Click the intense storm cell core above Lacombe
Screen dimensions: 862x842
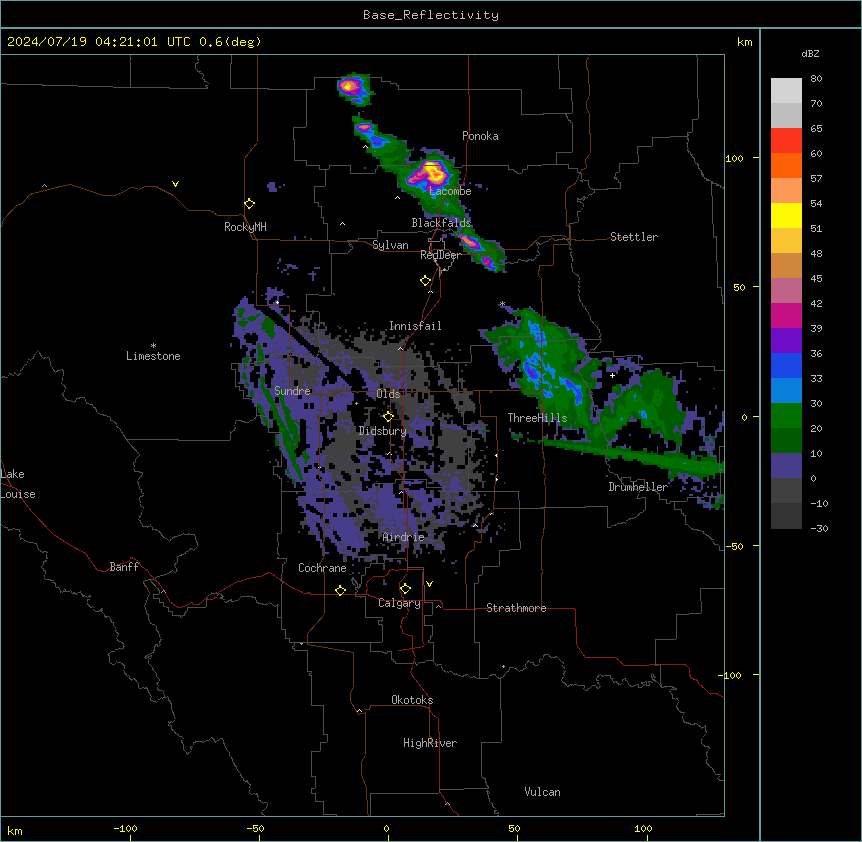point(432,173)
